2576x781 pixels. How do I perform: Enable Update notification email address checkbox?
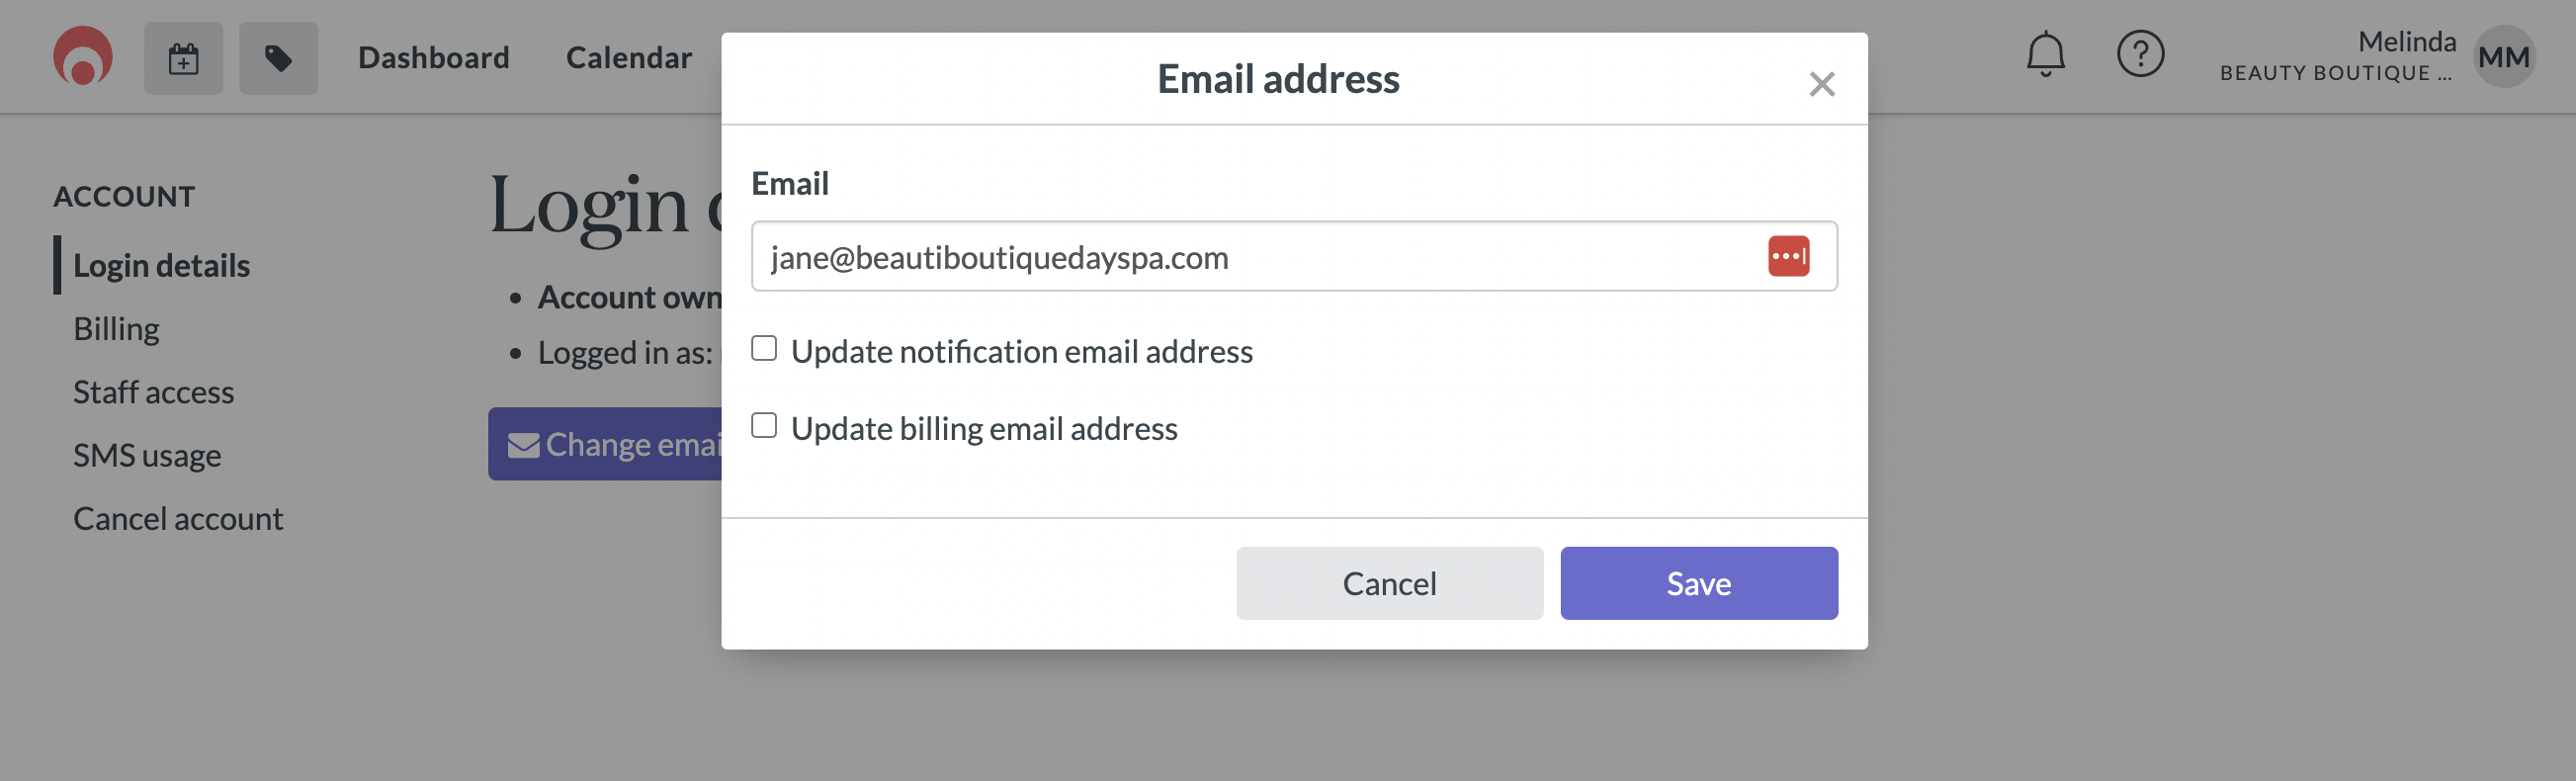coord(764,348)
